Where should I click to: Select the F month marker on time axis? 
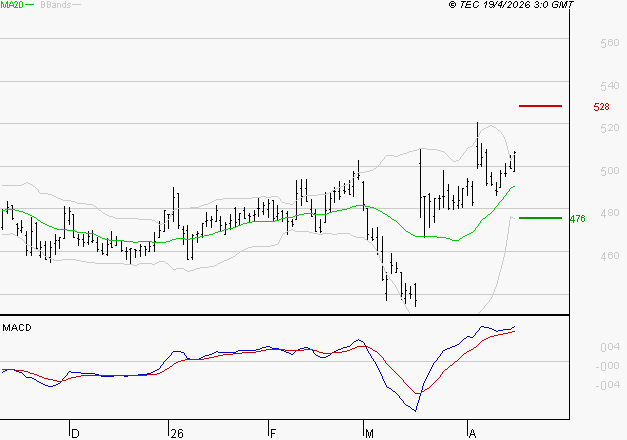point(272,433)
